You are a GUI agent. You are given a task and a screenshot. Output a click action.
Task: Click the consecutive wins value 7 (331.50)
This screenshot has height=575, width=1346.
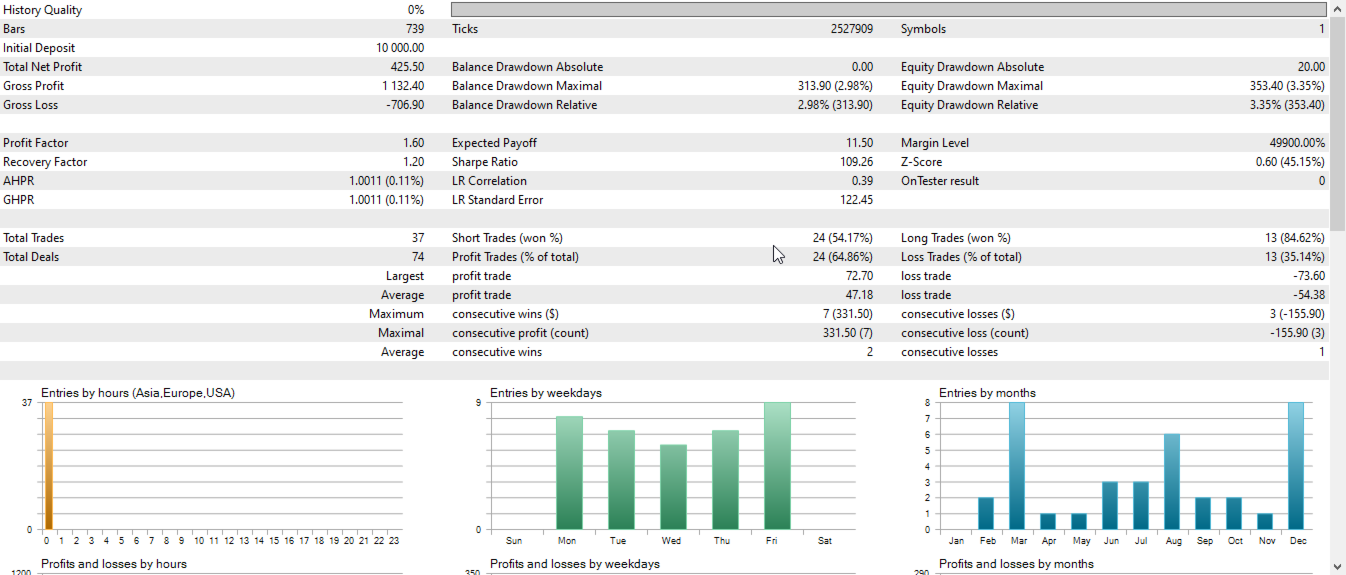click(848, 314)
